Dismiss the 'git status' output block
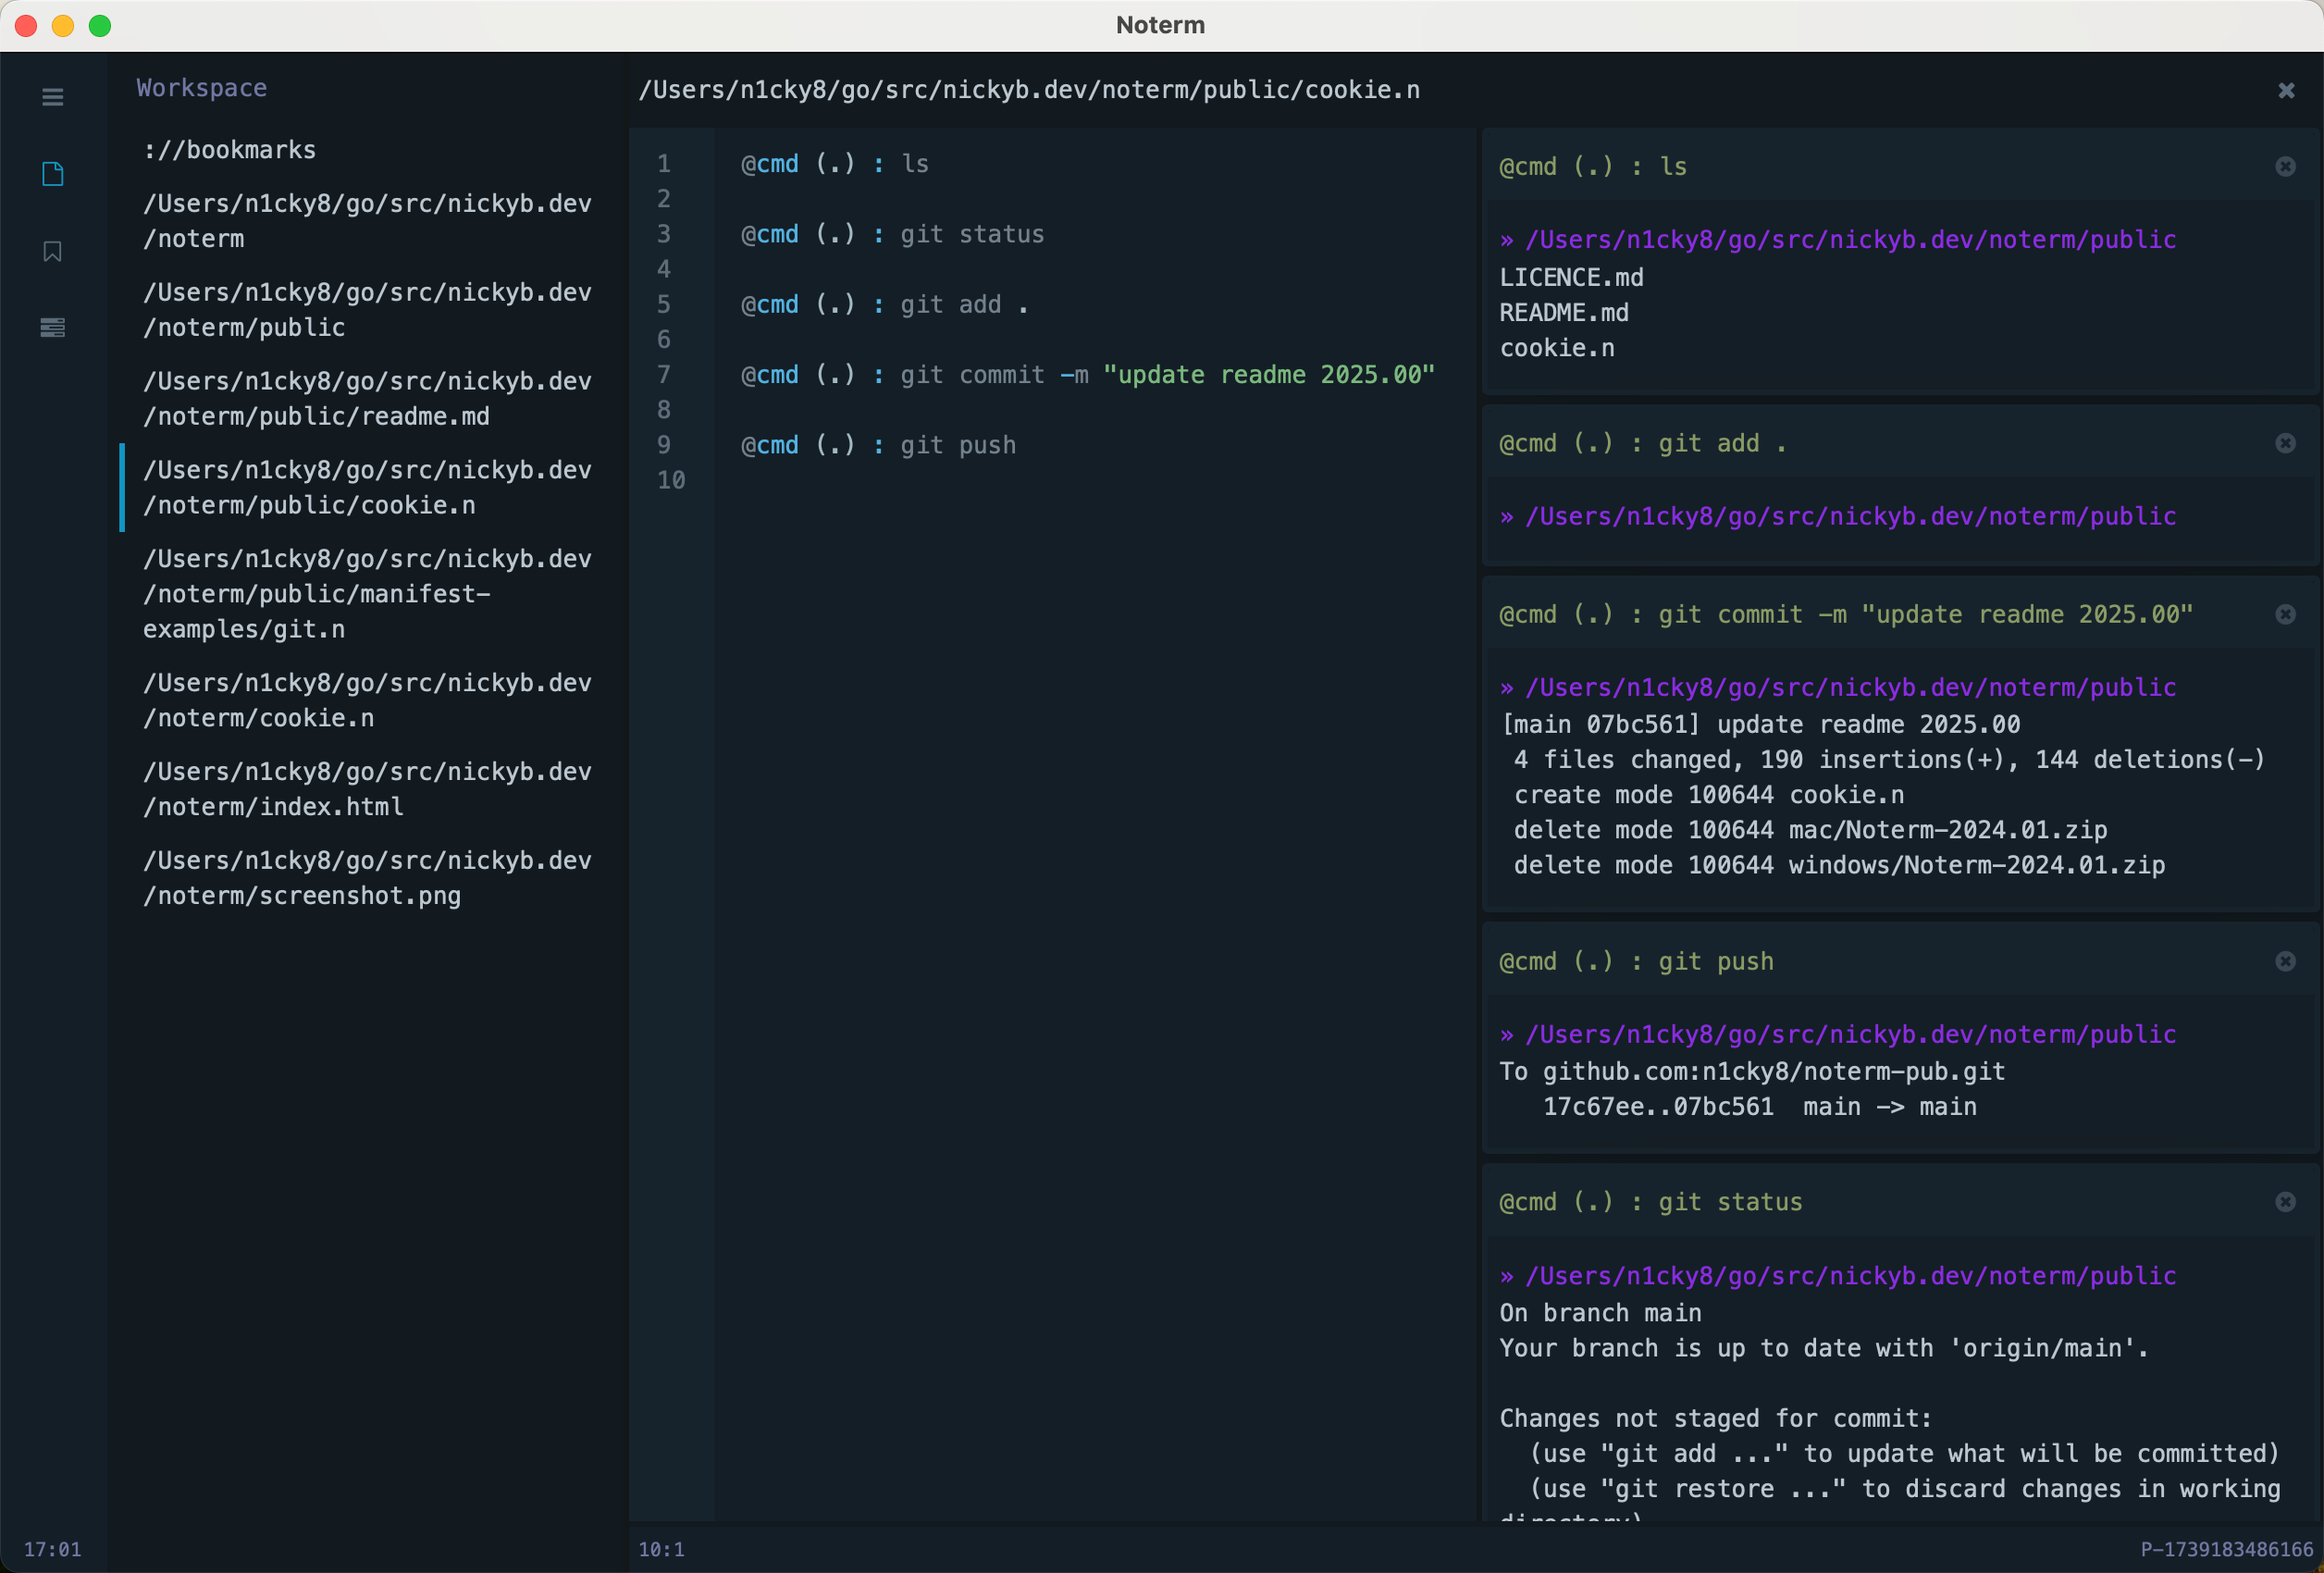Screen dimensions: 2324x1573 [2285, 1202]
